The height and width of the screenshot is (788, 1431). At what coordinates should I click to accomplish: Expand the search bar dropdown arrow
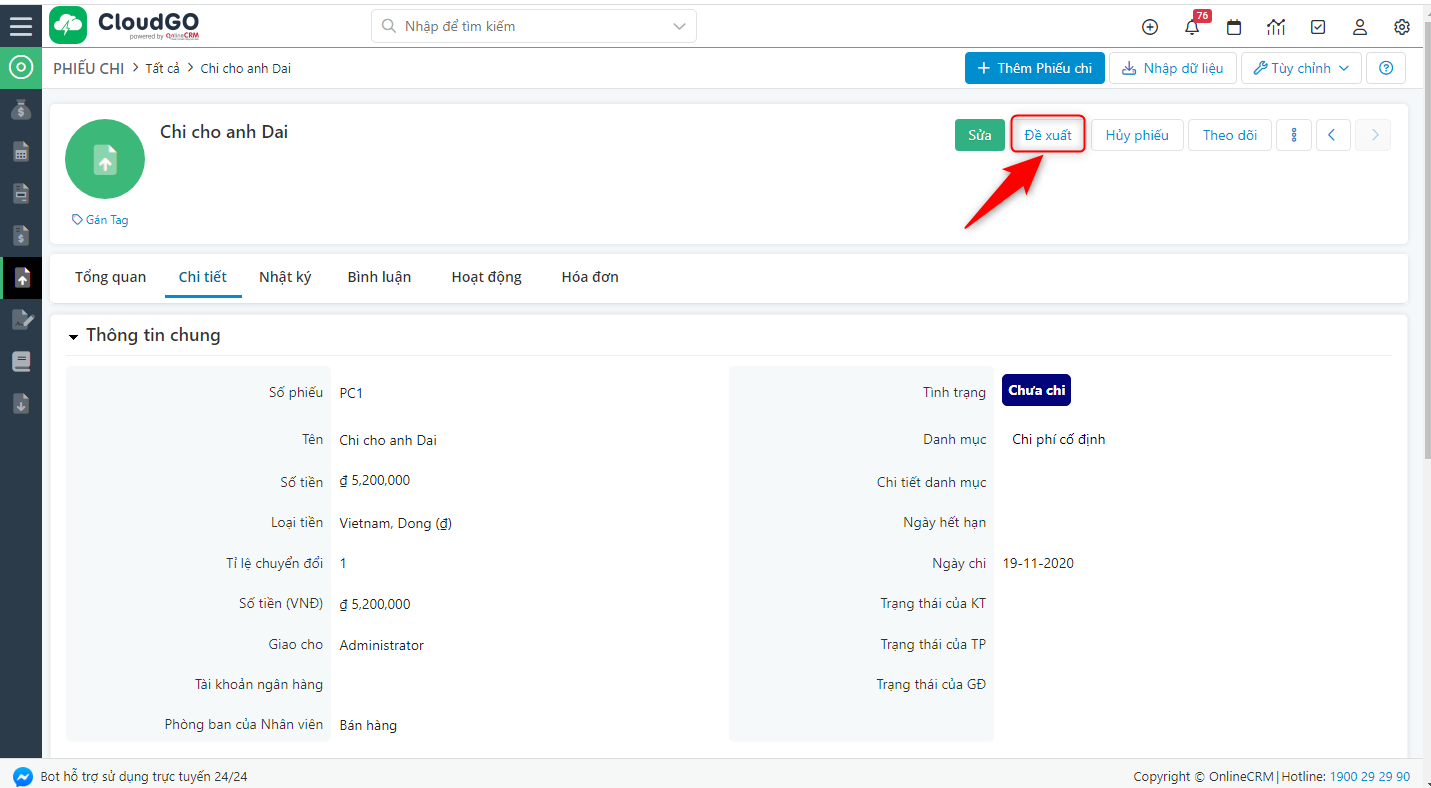pos(678,26)
